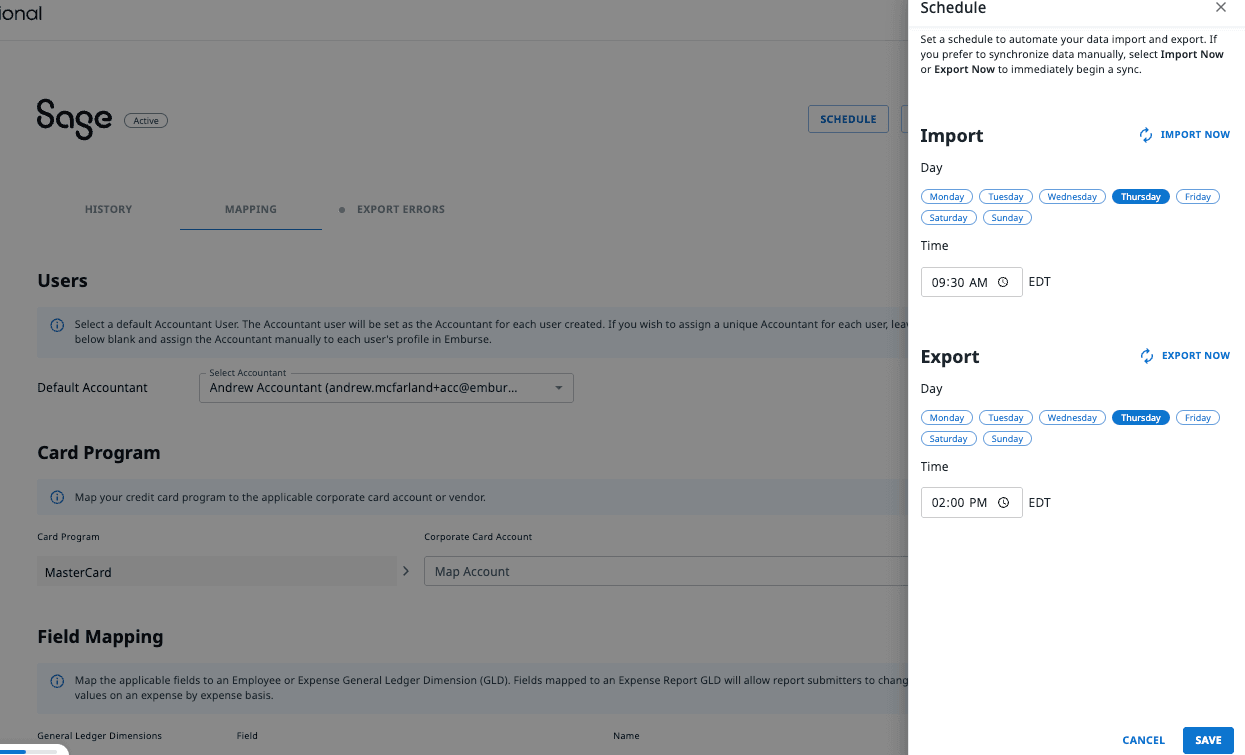
Task: Select Monday for Import day
Action: (946, 197)
